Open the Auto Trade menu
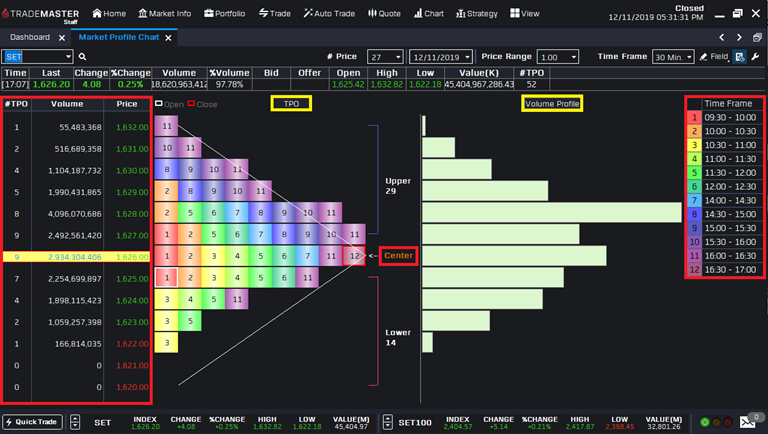 (329, 13)
